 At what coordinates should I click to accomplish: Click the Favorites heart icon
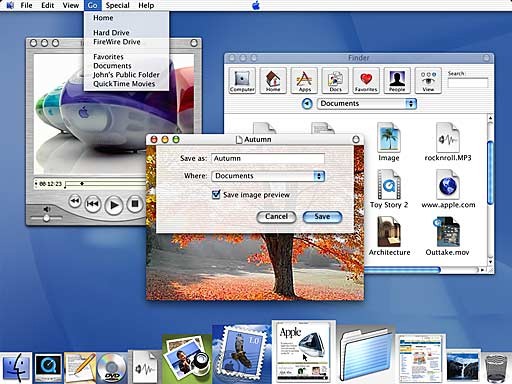point(366,80)
